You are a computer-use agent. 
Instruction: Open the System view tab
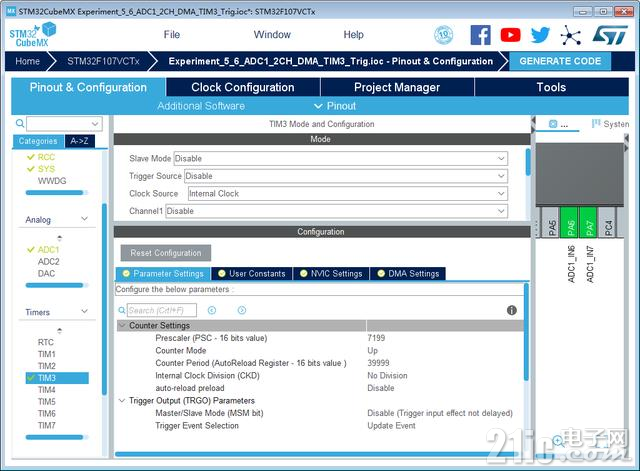click(x=610, y=124)
